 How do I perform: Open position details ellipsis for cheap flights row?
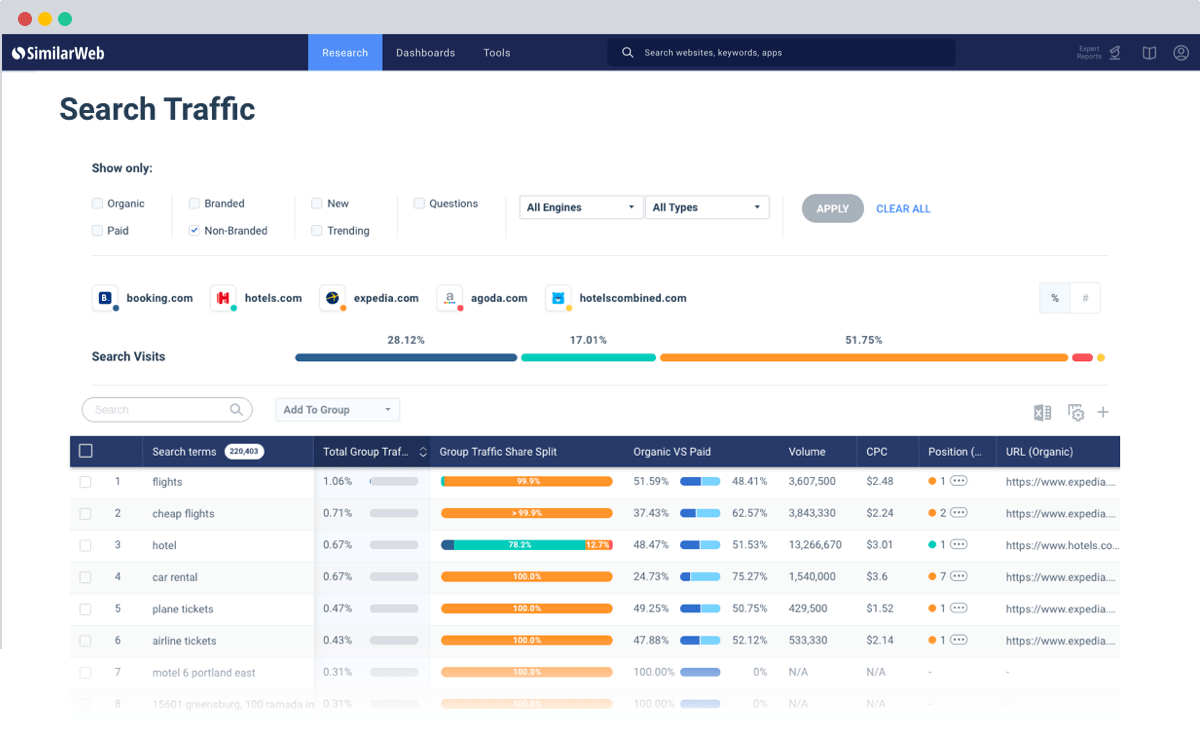958,513
